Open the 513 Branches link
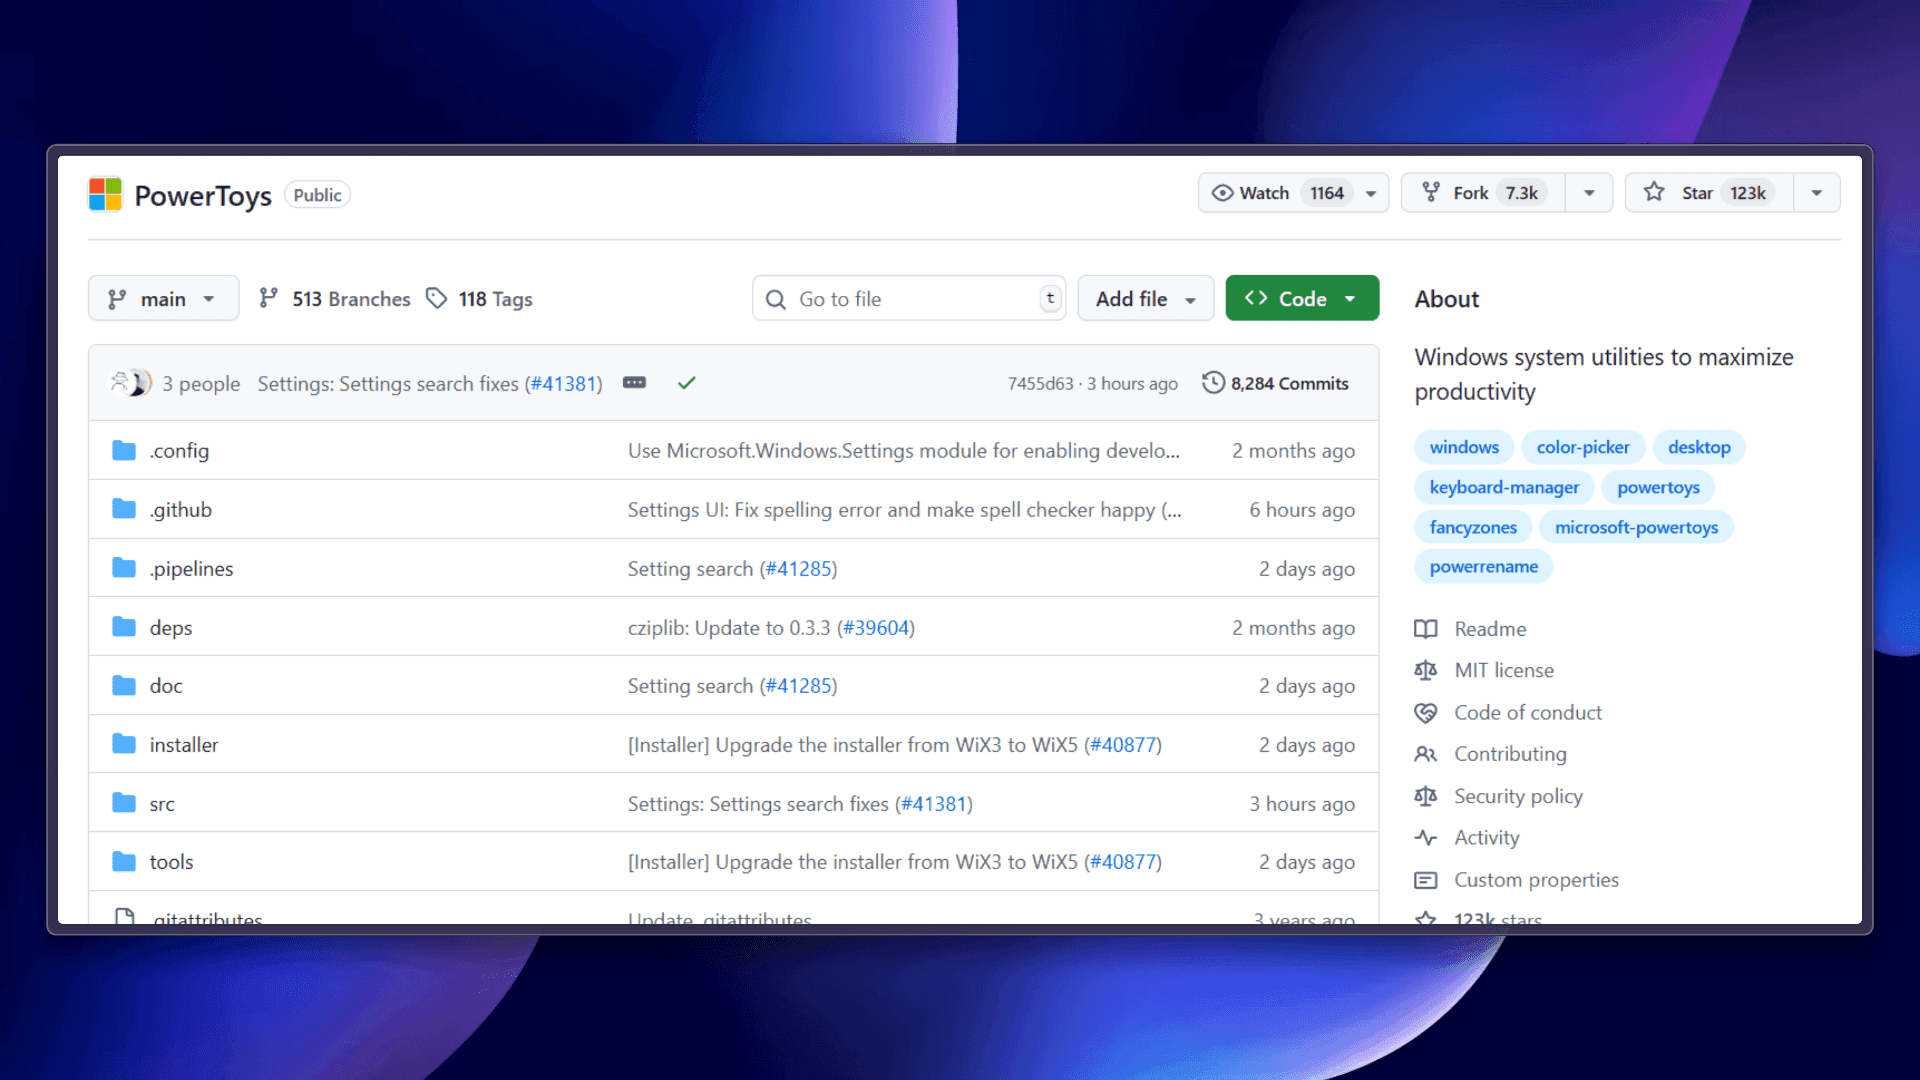This screenshot has width=1920, height=1080. tap(351, 299)
